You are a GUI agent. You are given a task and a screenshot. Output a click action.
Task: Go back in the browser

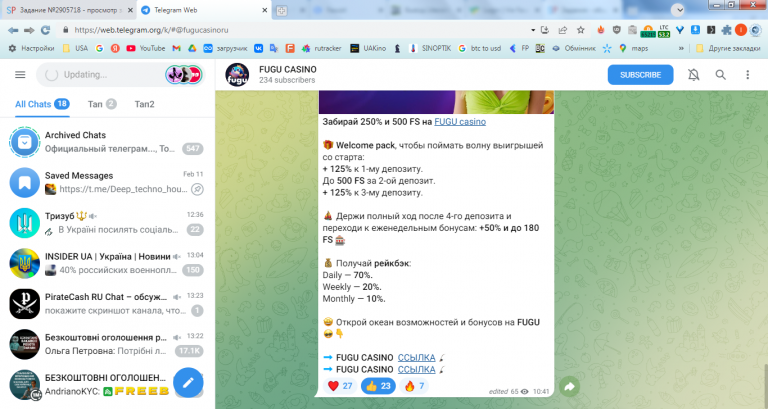click(x=13, y=30)
